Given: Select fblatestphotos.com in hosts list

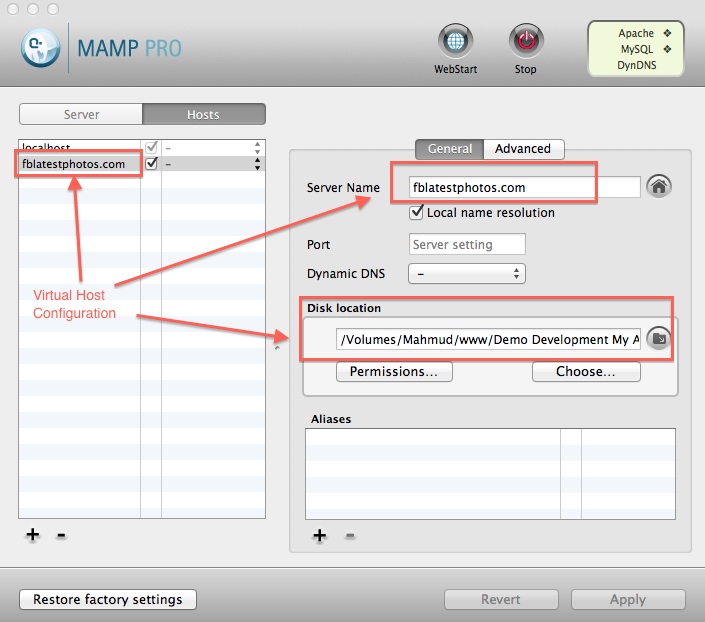Looking at the screenshot, I should tap(73, 164).
